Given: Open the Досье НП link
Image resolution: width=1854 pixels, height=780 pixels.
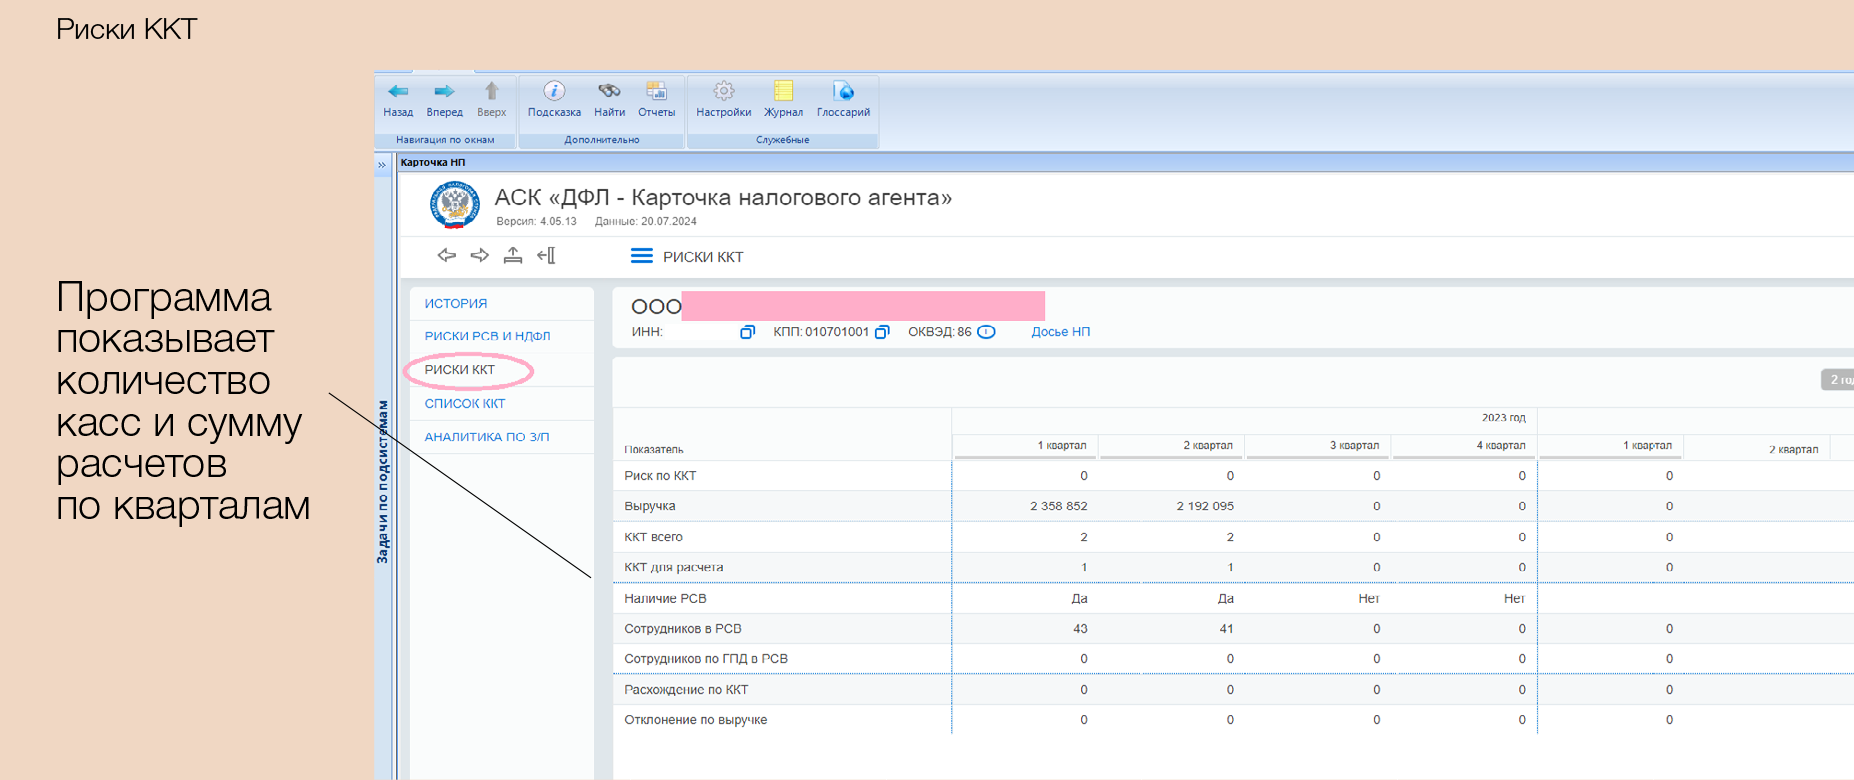Looking at the screenshot, I should pyautogui.click(x=1060, y=332).
